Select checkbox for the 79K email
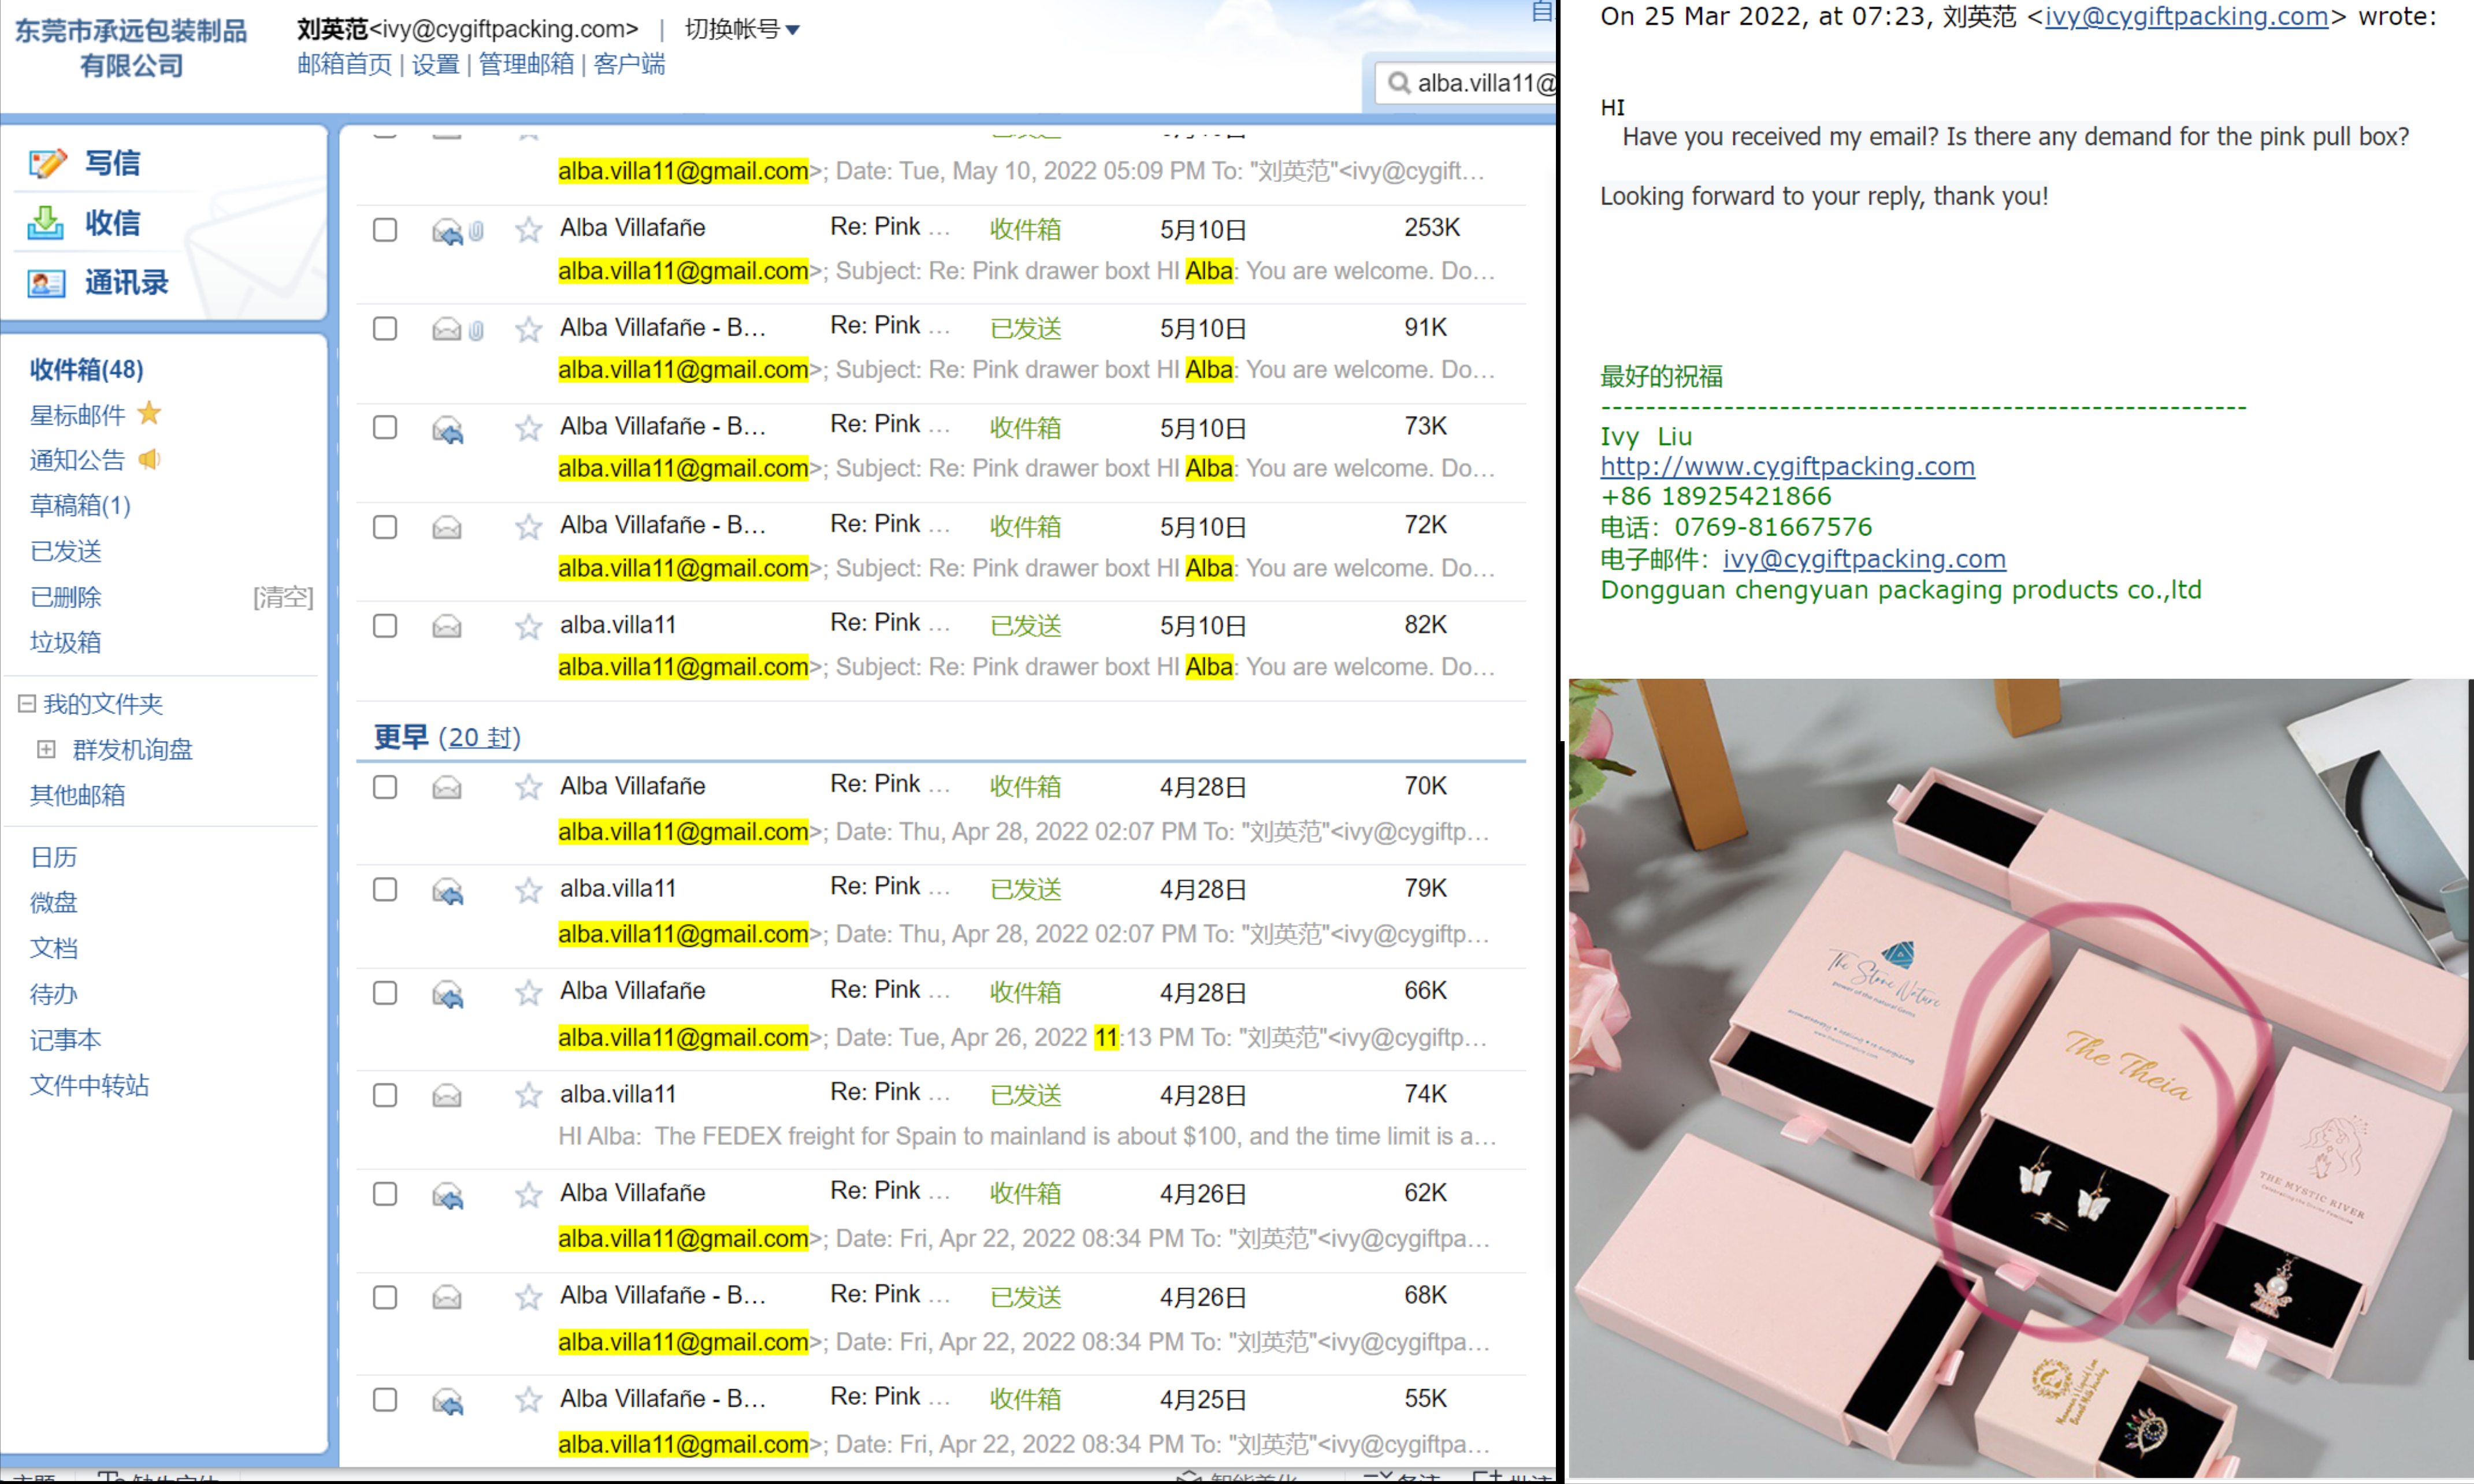Screen dimensions: 2474x1484 pos(385,890)
